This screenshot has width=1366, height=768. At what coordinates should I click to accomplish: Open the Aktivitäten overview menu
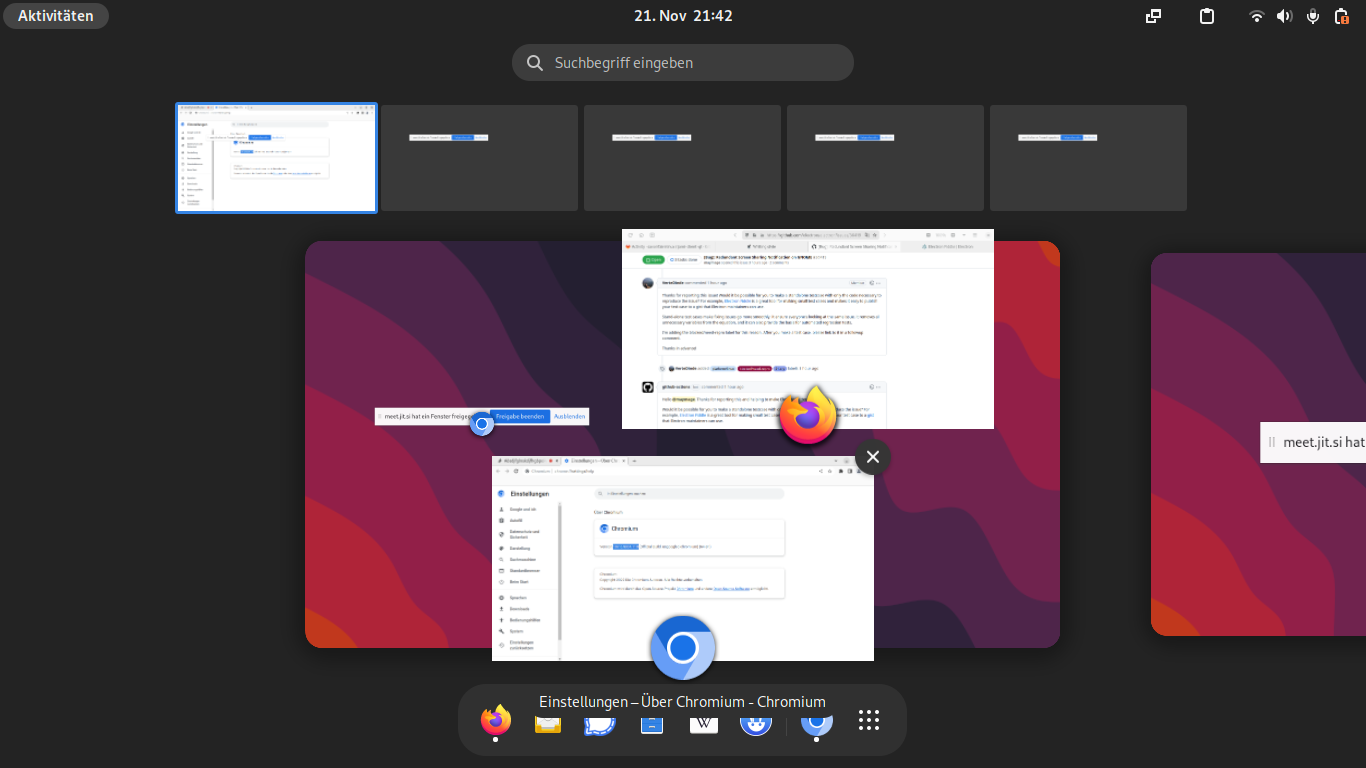pos(55,15)
